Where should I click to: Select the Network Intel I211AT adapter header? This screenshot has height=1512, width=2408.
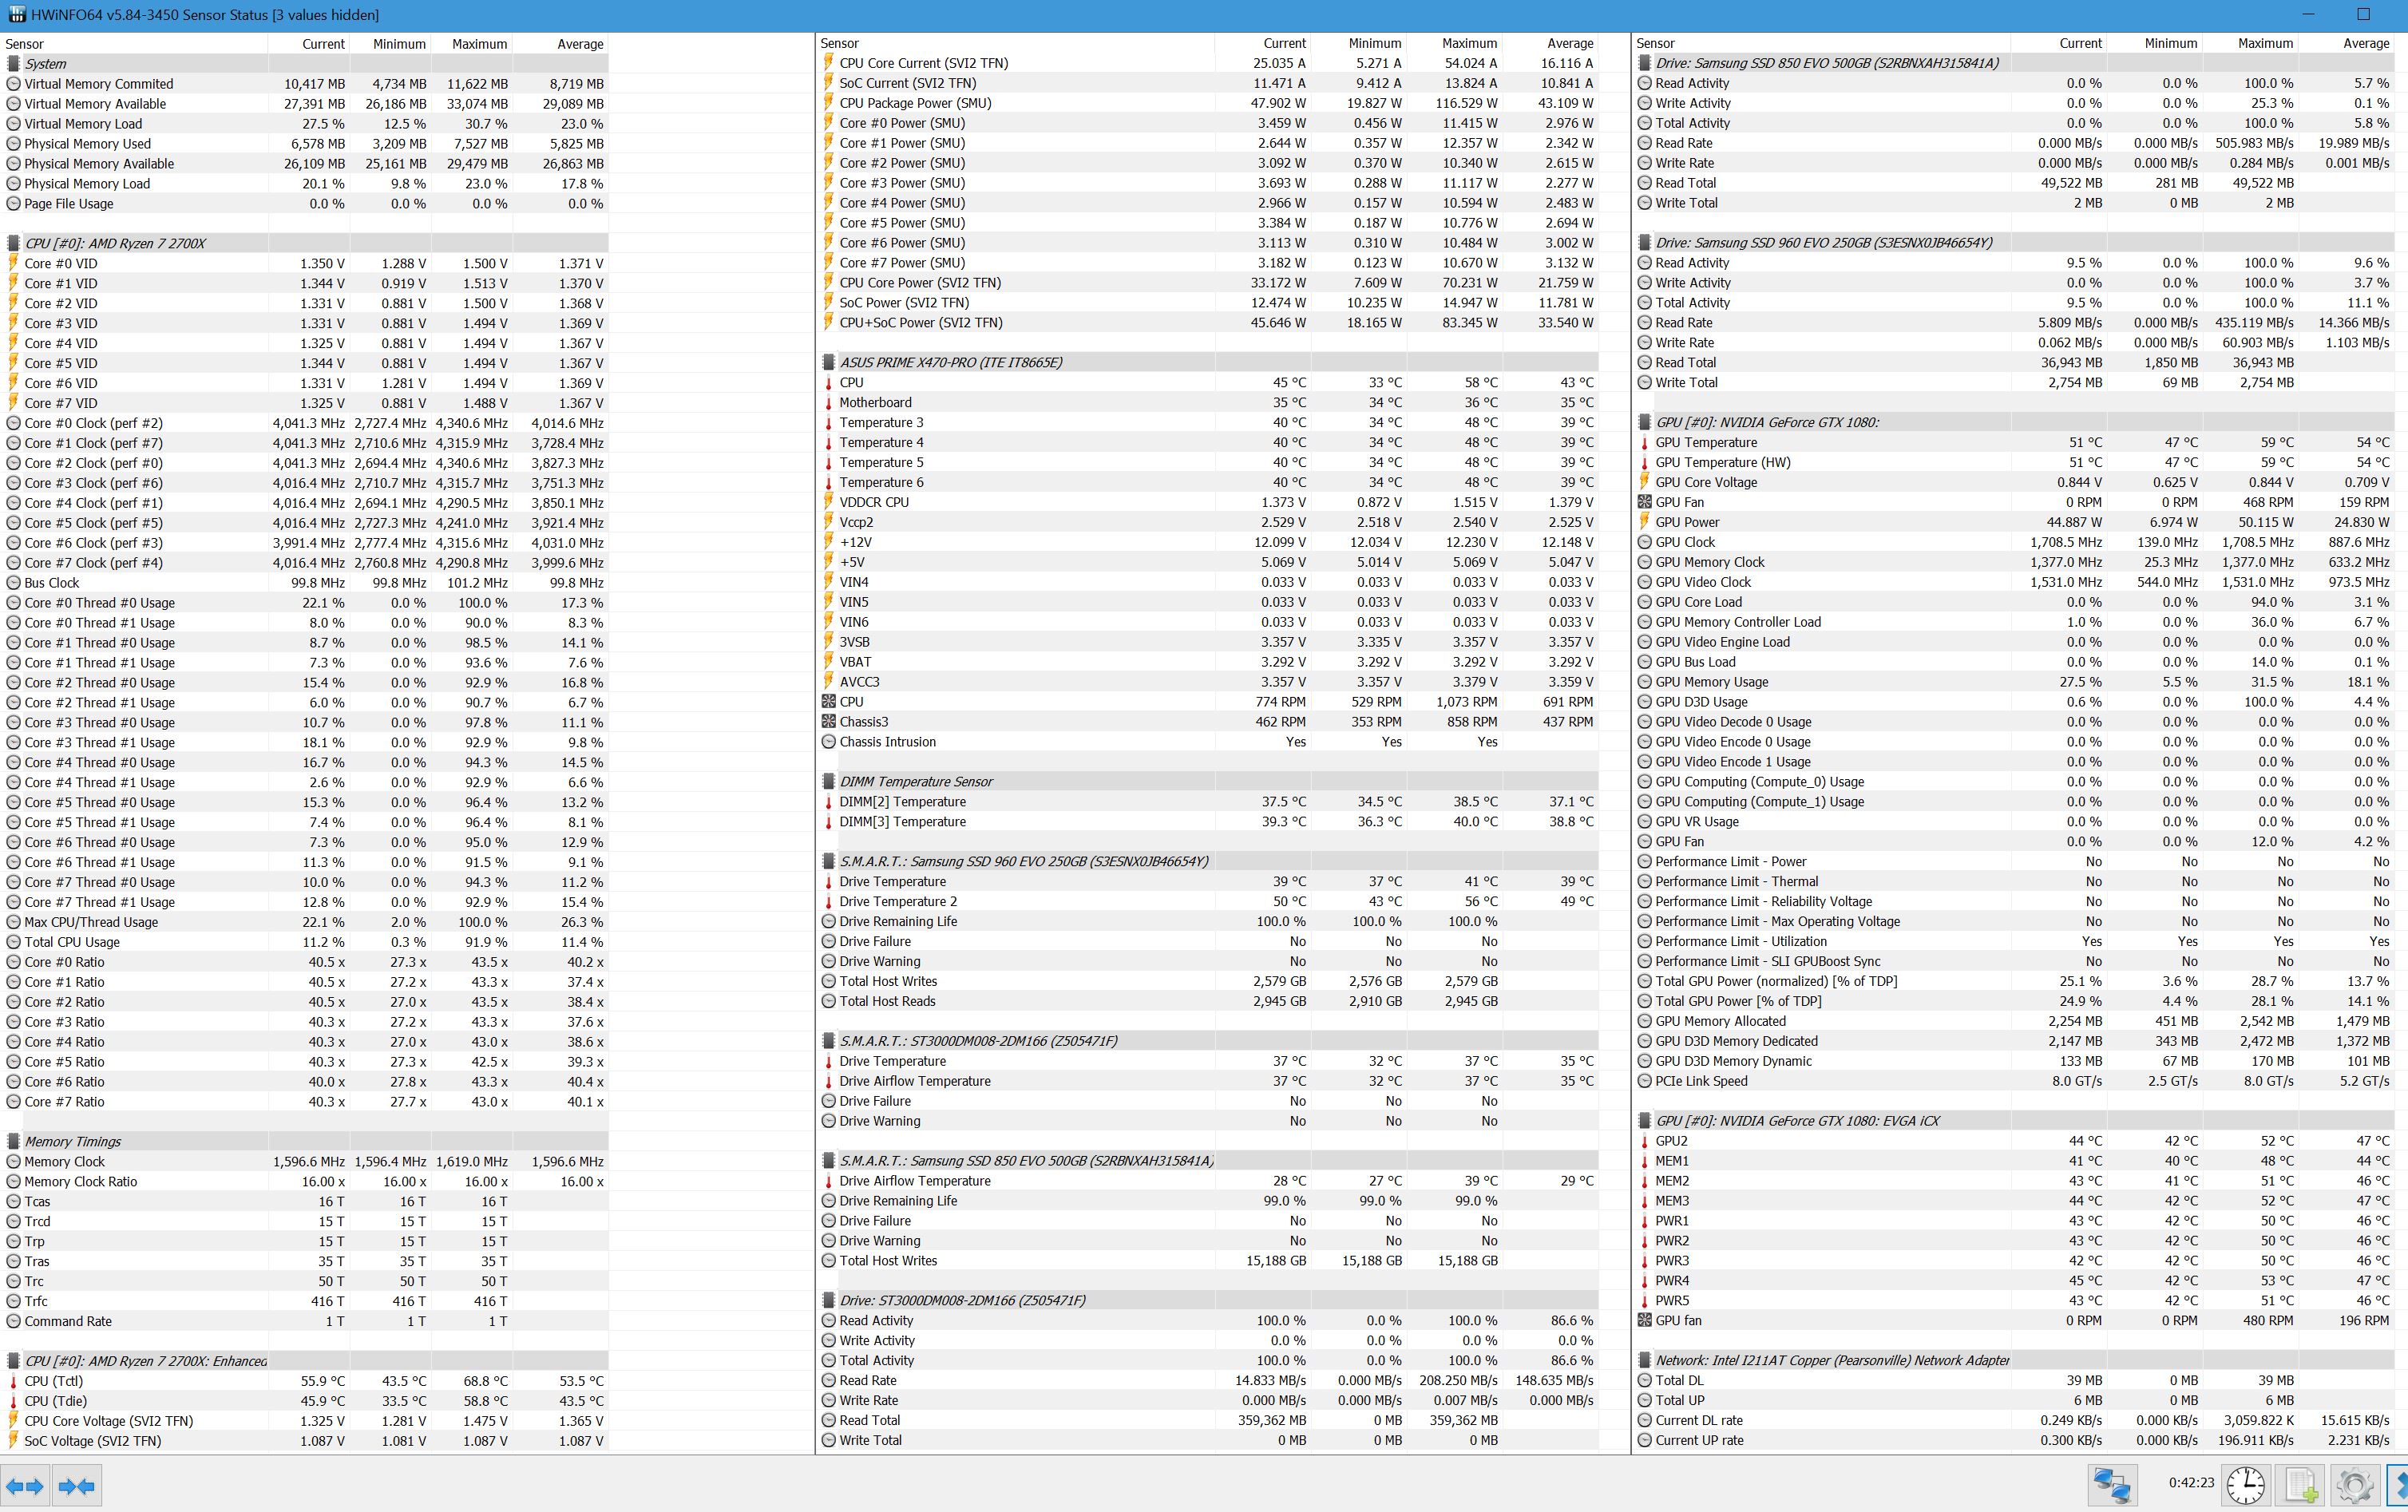tap(1831, 1360)
